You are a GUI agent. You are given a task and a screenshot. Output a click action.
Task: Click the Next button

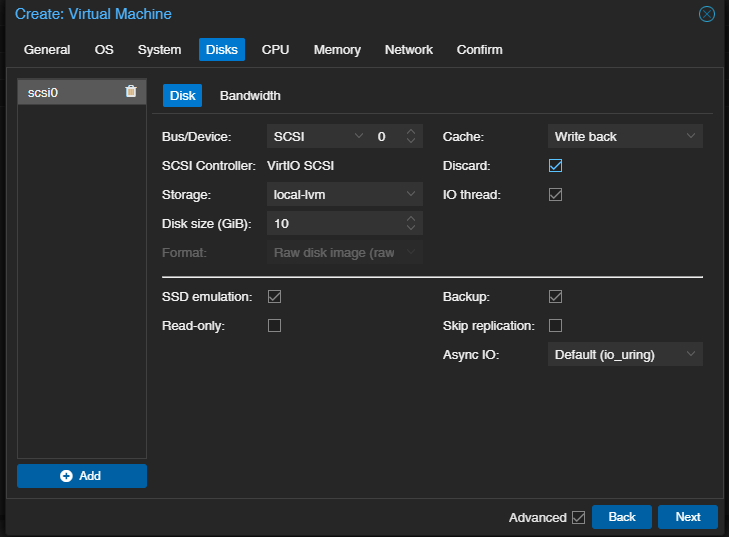click(687, 517)
